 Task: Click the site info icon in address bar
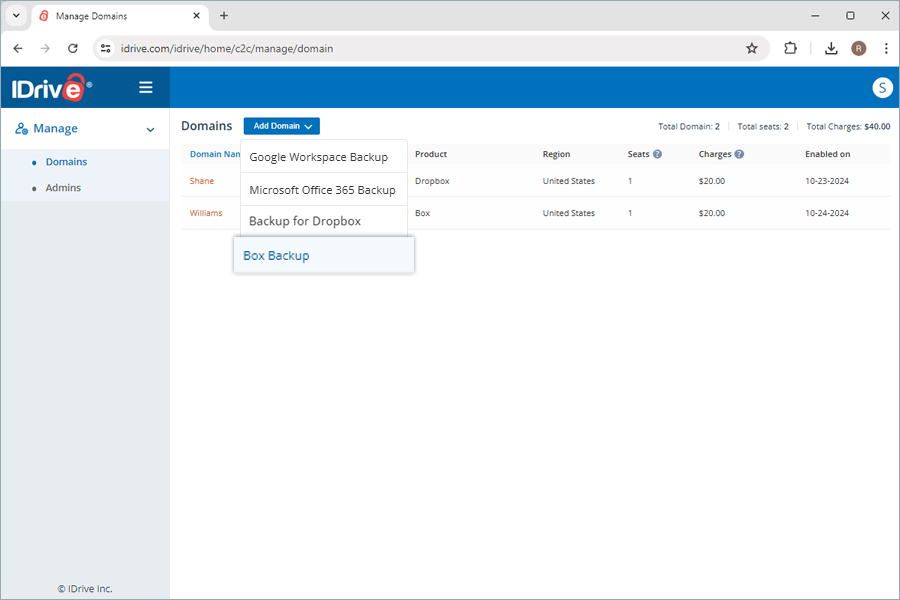[106, 48]
